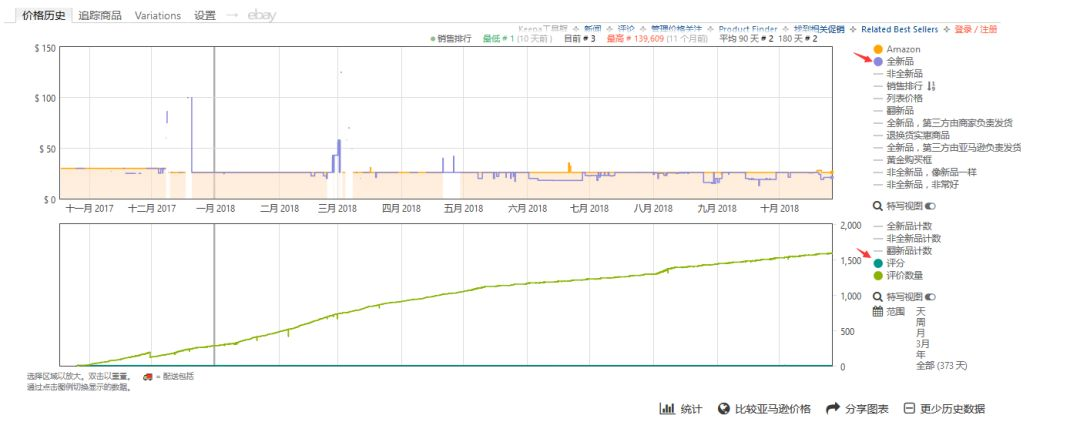Open the Variations tab
The height and width of the screenshot is (442, 1080).
pyautogui.click(x=157, y=16)
